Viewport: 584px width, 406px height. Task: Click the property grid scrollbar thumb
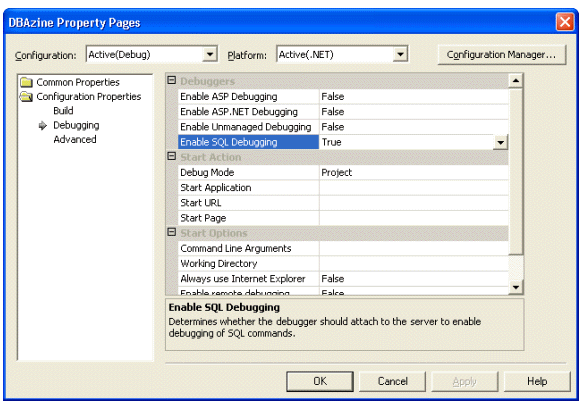coord(516,171)
